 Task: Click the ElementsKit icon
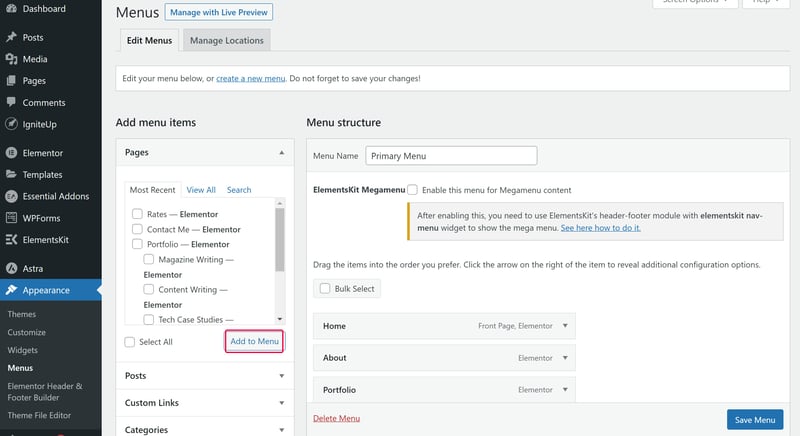click(11, 240)
